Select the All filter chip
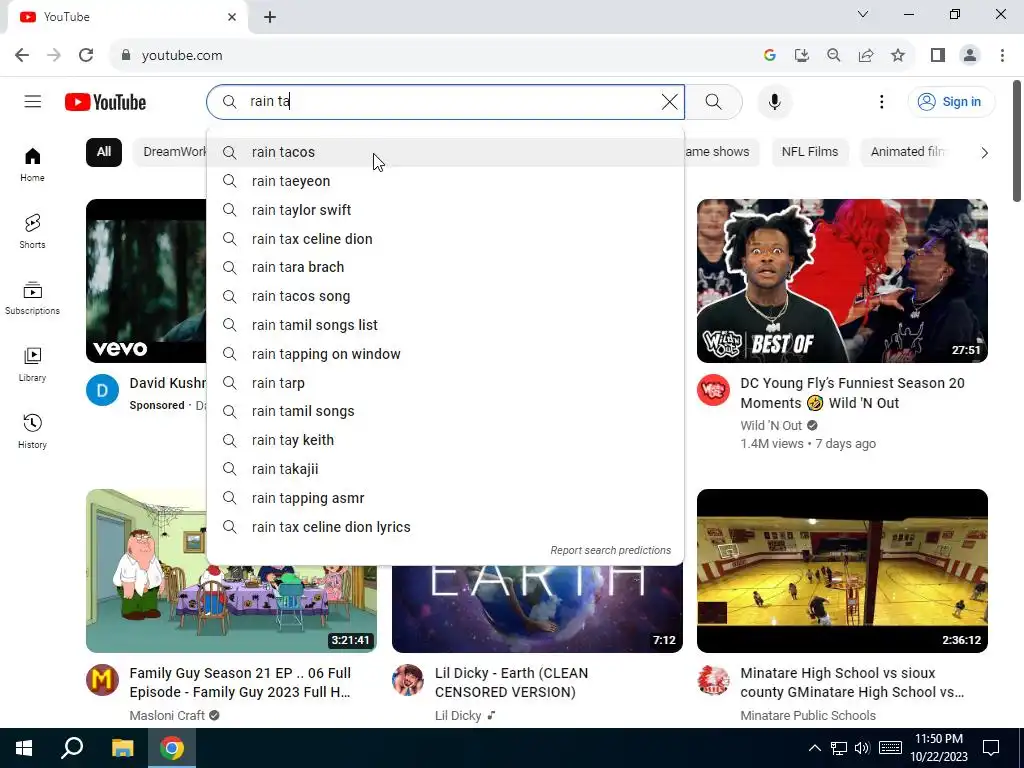 pyautogui.click(x=104, y=152)
